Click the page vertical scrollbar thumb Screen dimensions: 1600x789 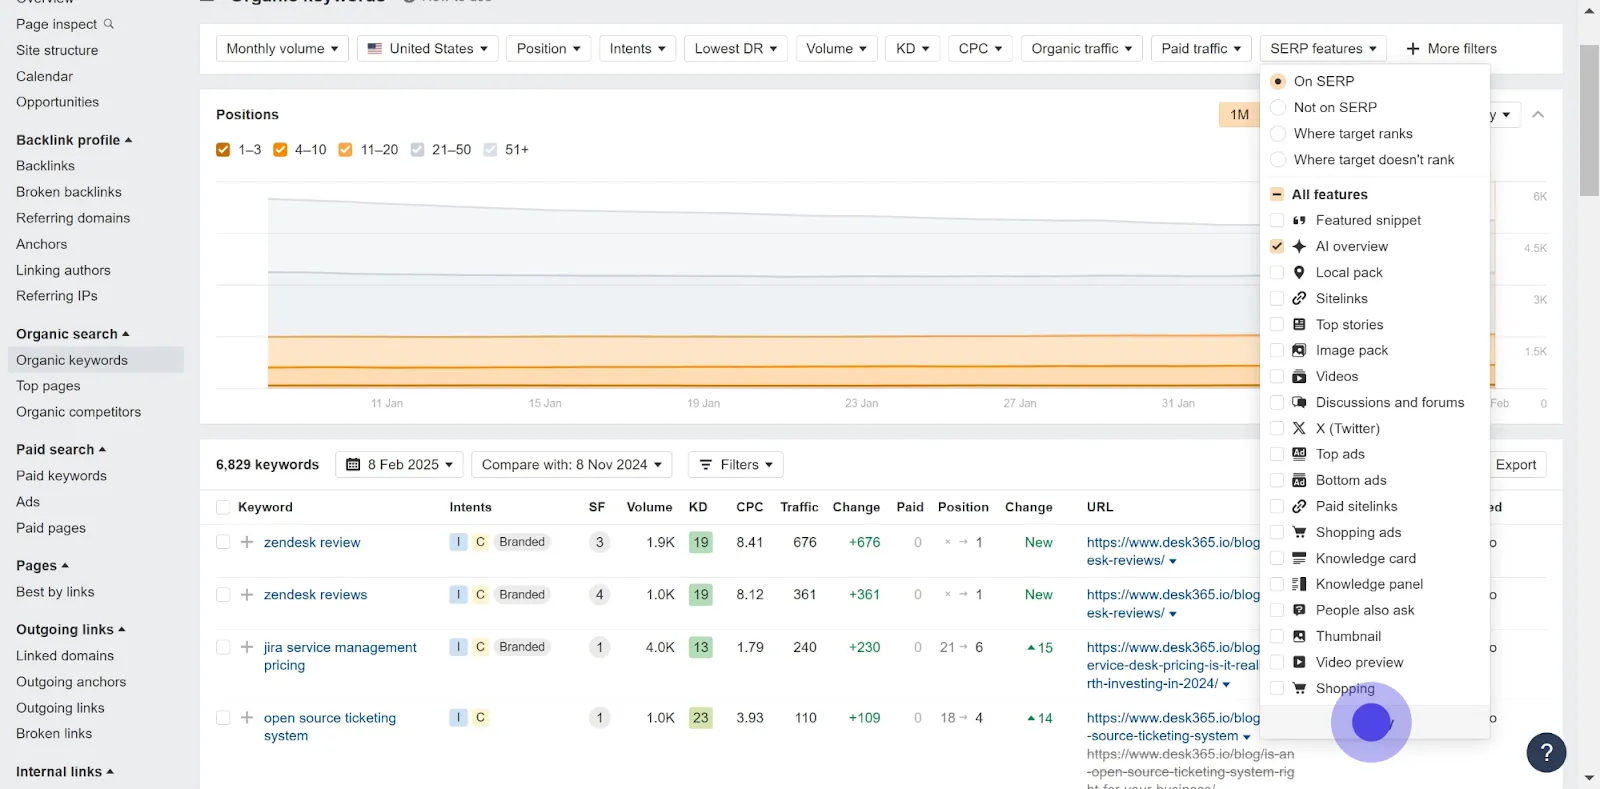[1589, 120]
